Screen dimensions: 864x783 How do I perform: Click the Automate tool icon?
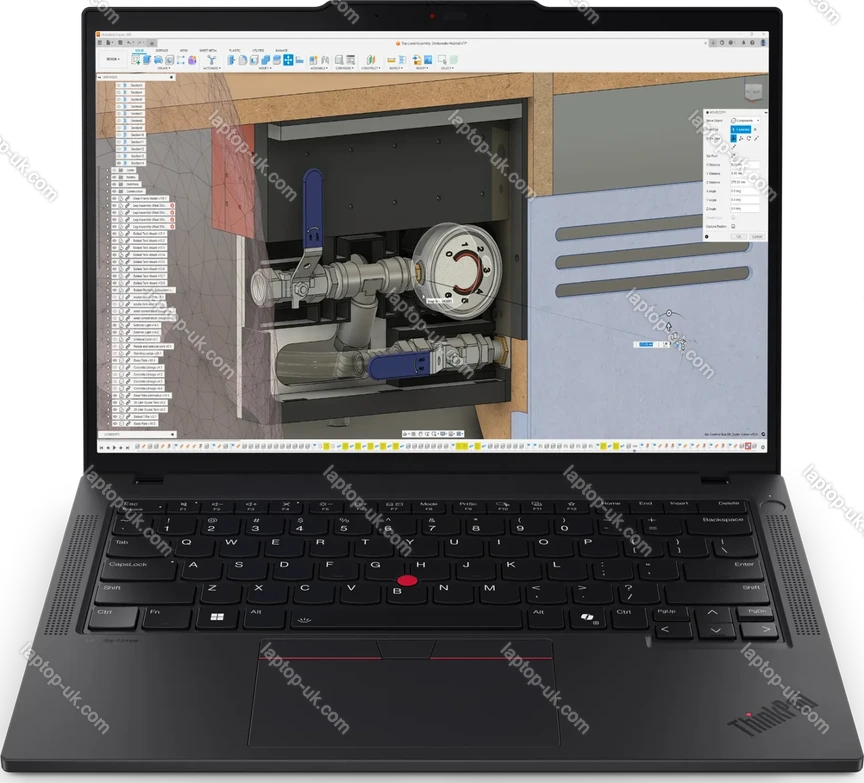[x=212, y=60]
